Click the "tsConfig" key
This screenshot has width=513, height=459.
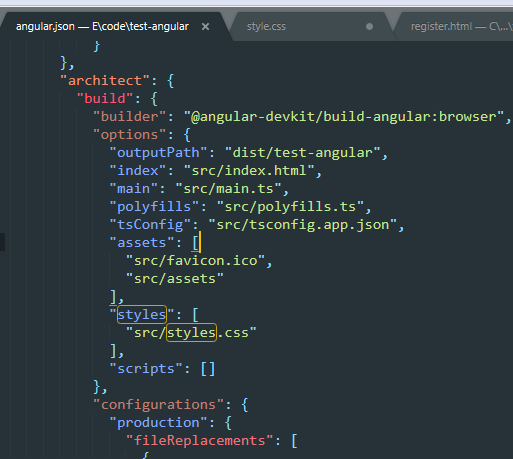[x=150, y=225]
